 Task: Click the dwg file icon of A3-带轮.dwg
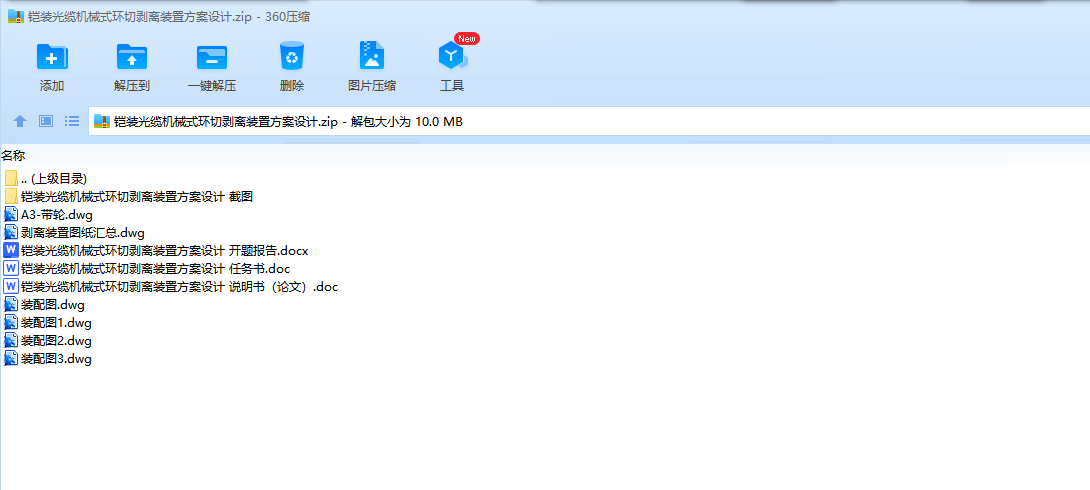coord(11,215)
